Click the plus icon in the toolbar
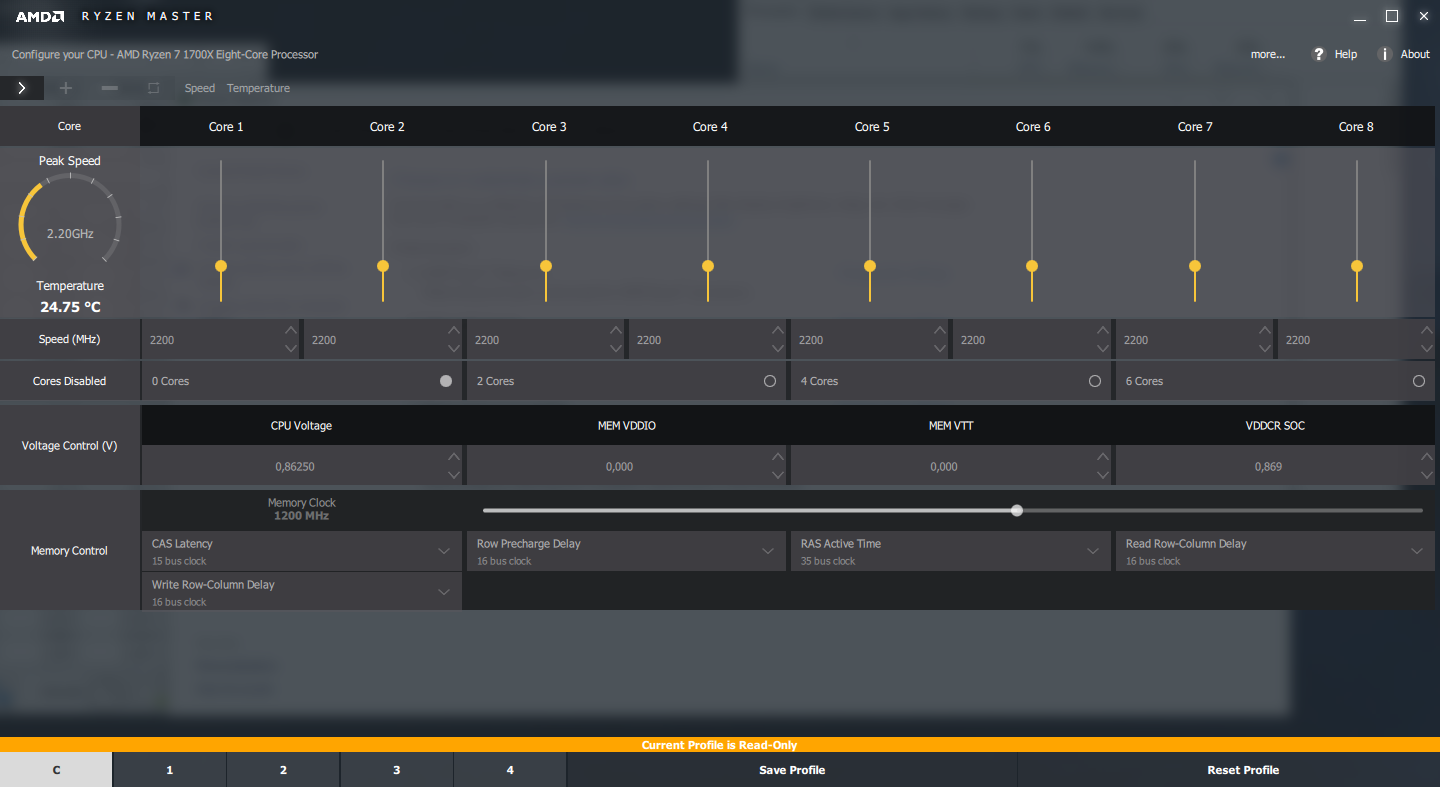 (66, 88)
